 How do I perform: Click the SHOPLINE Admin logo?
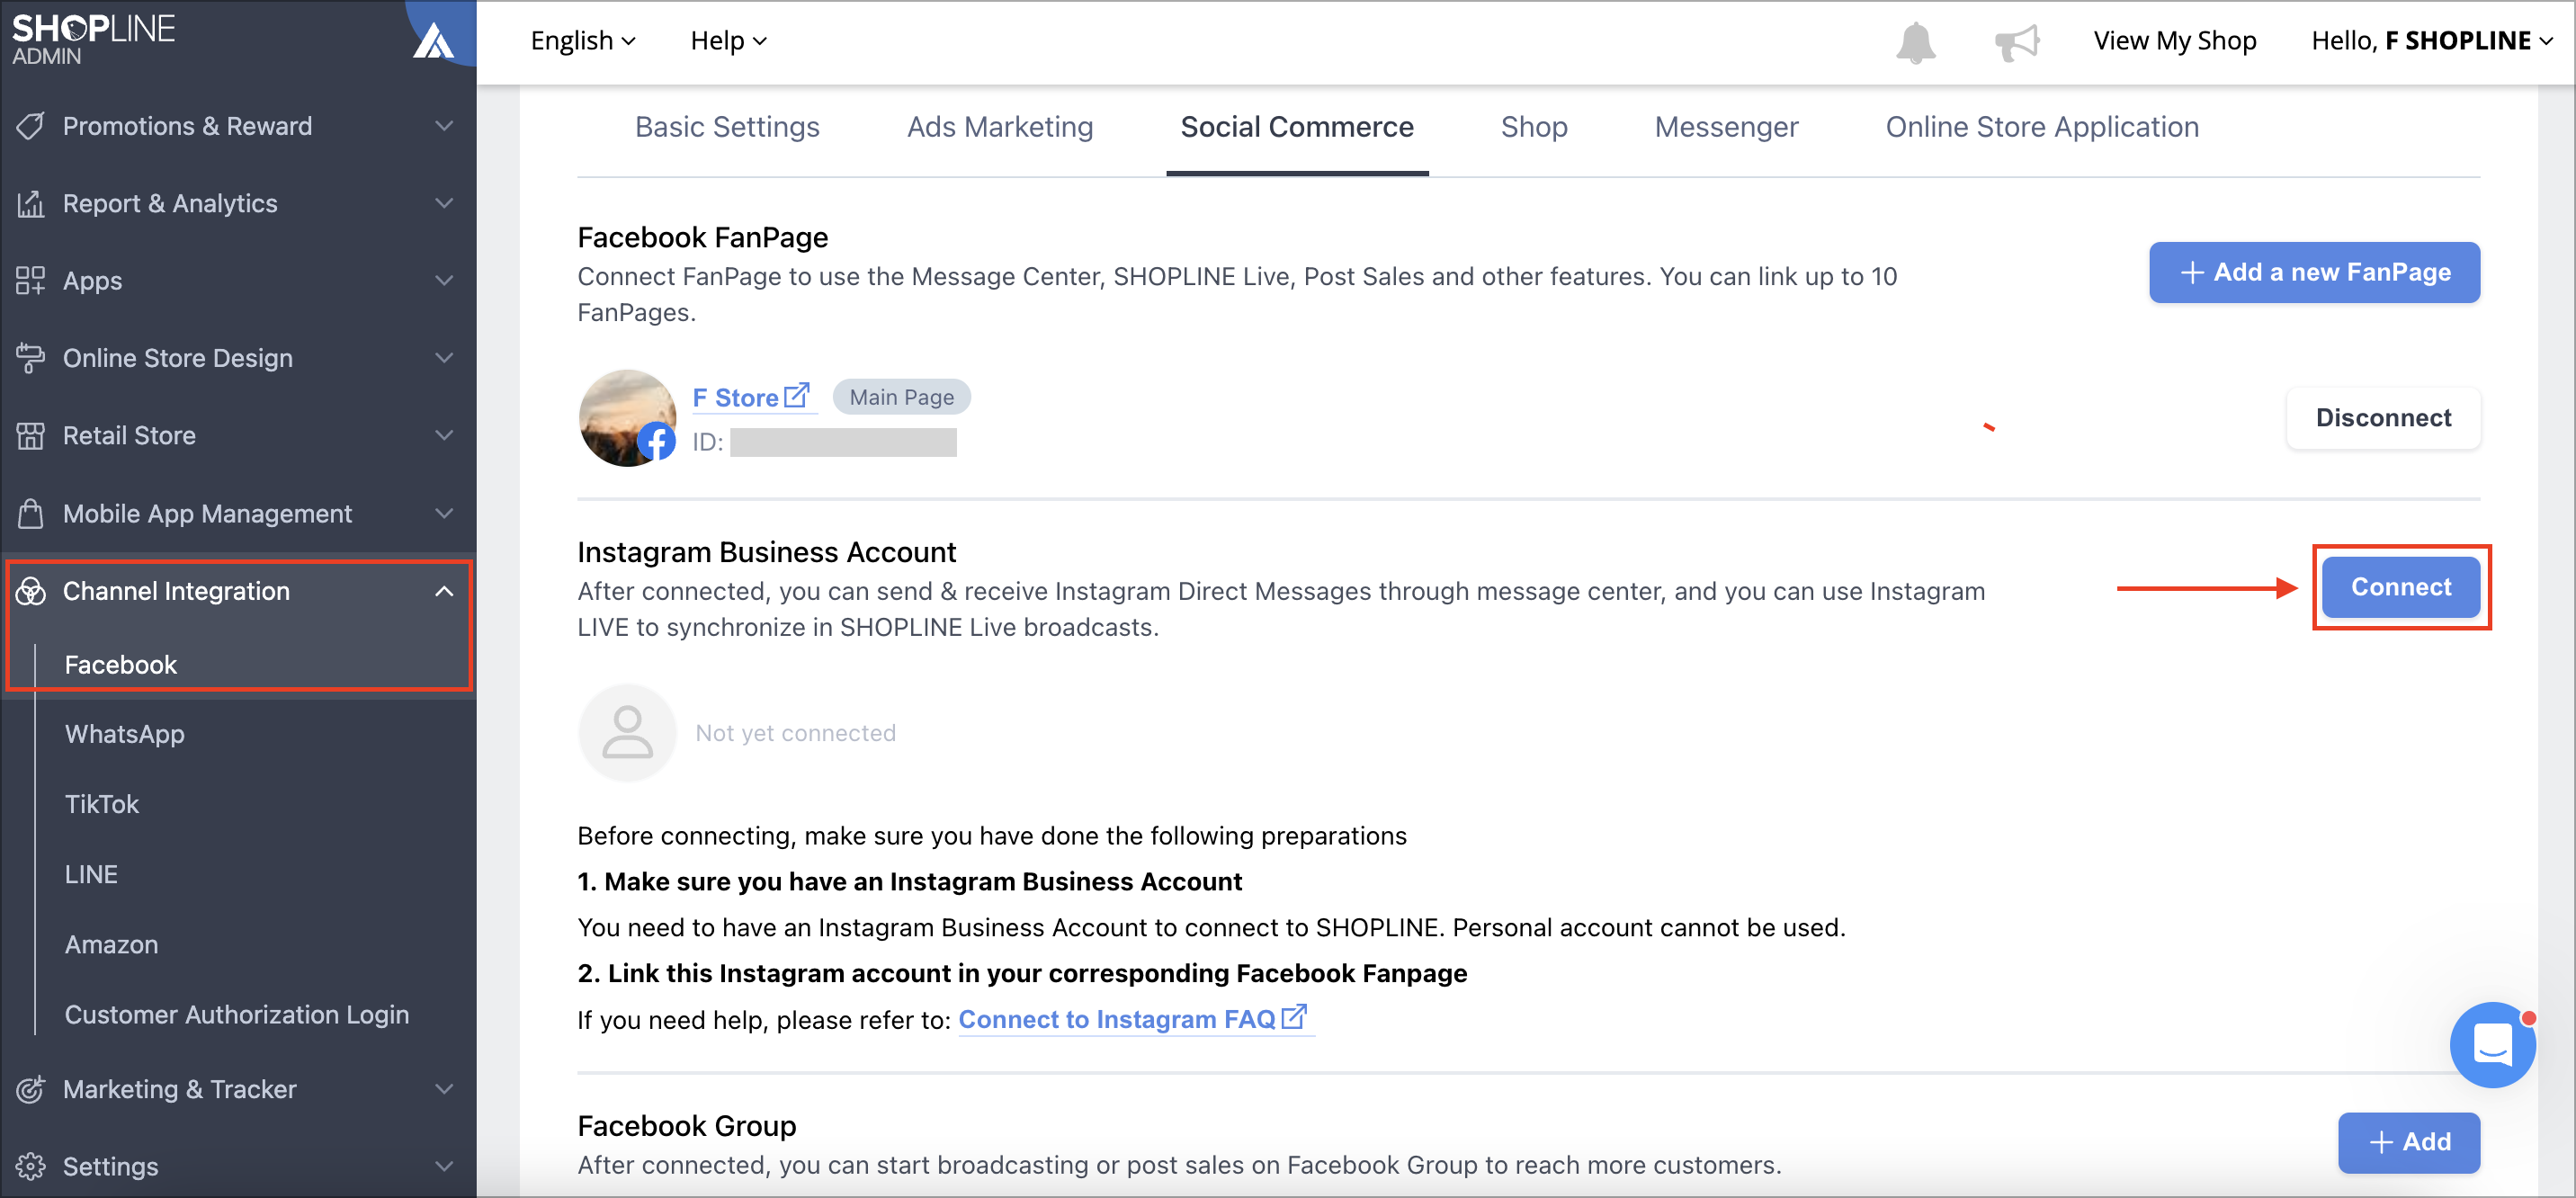pyautogui.click(x=93, y=38)
